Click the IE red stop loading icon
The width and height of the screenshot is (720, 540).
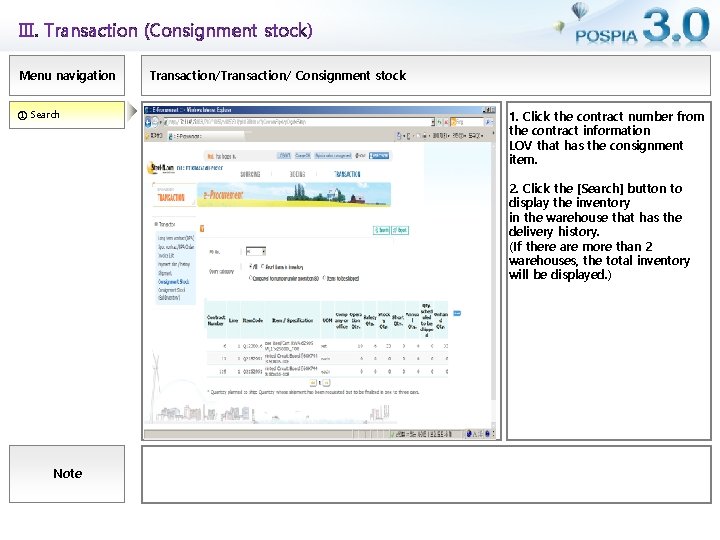446,122
